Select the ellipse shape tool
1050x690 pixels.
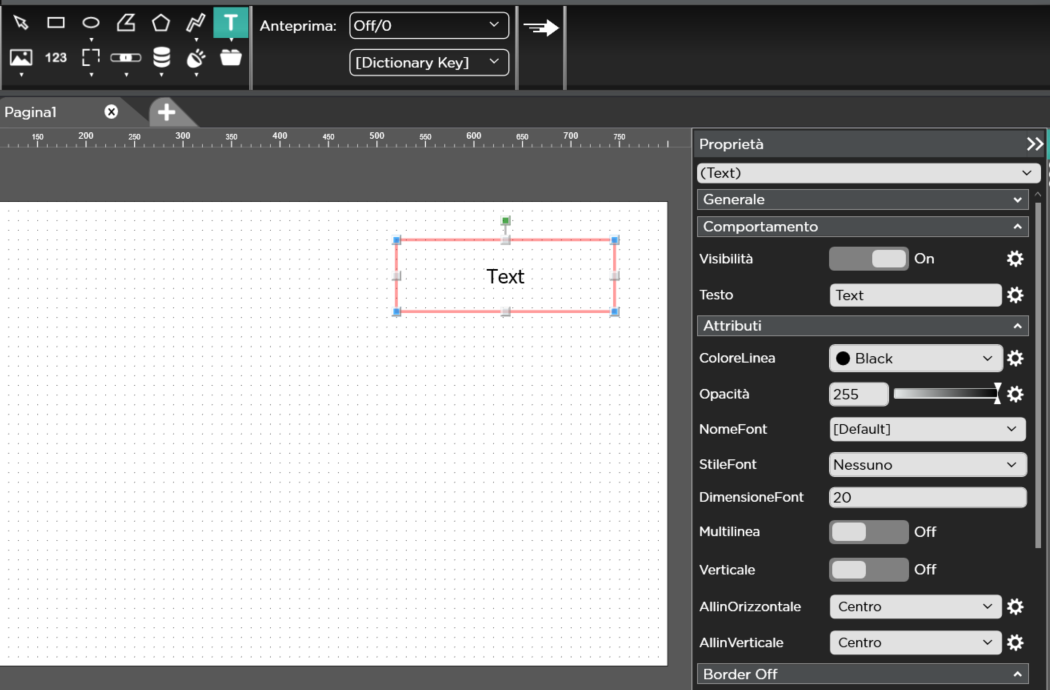pos(91,23)
